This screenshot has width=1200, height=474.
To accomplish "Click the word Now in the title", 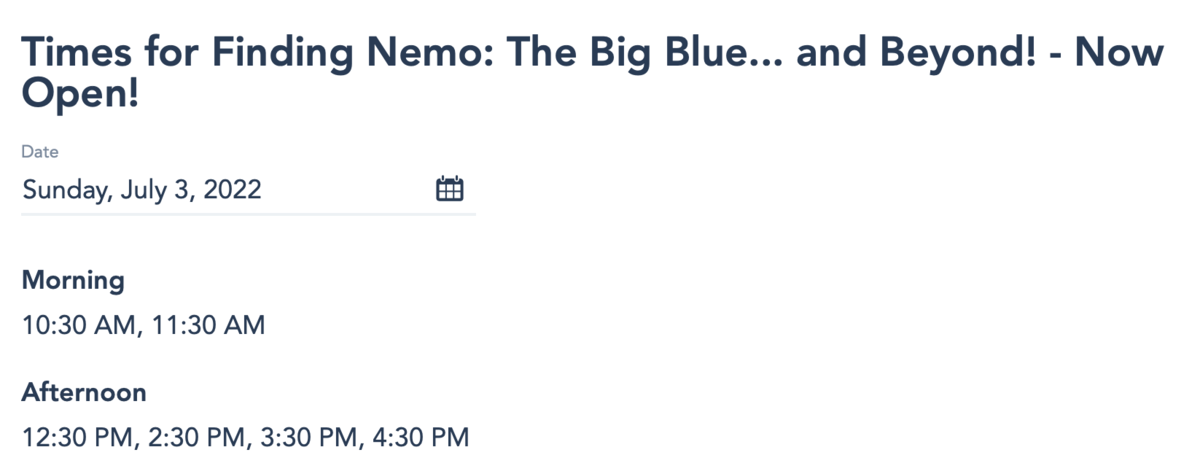I will 1120,52.
